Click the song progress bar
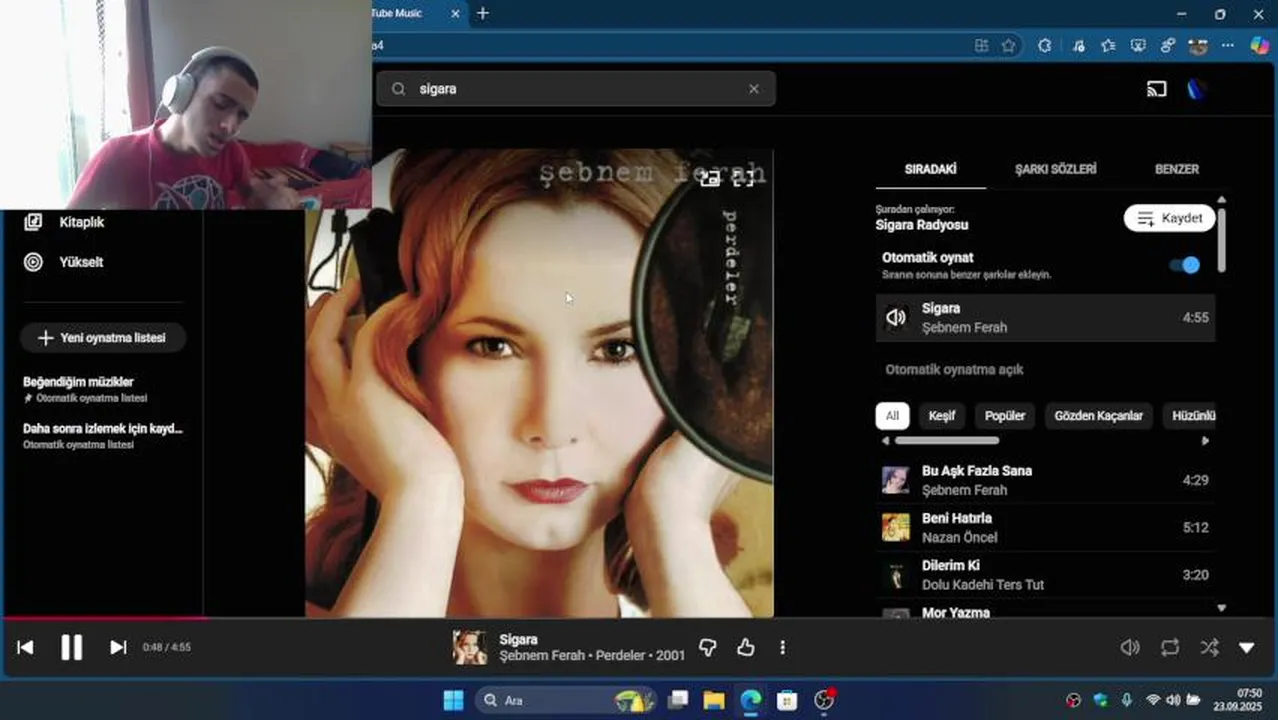Viewport: 1278px width, 720px height. 639,618
